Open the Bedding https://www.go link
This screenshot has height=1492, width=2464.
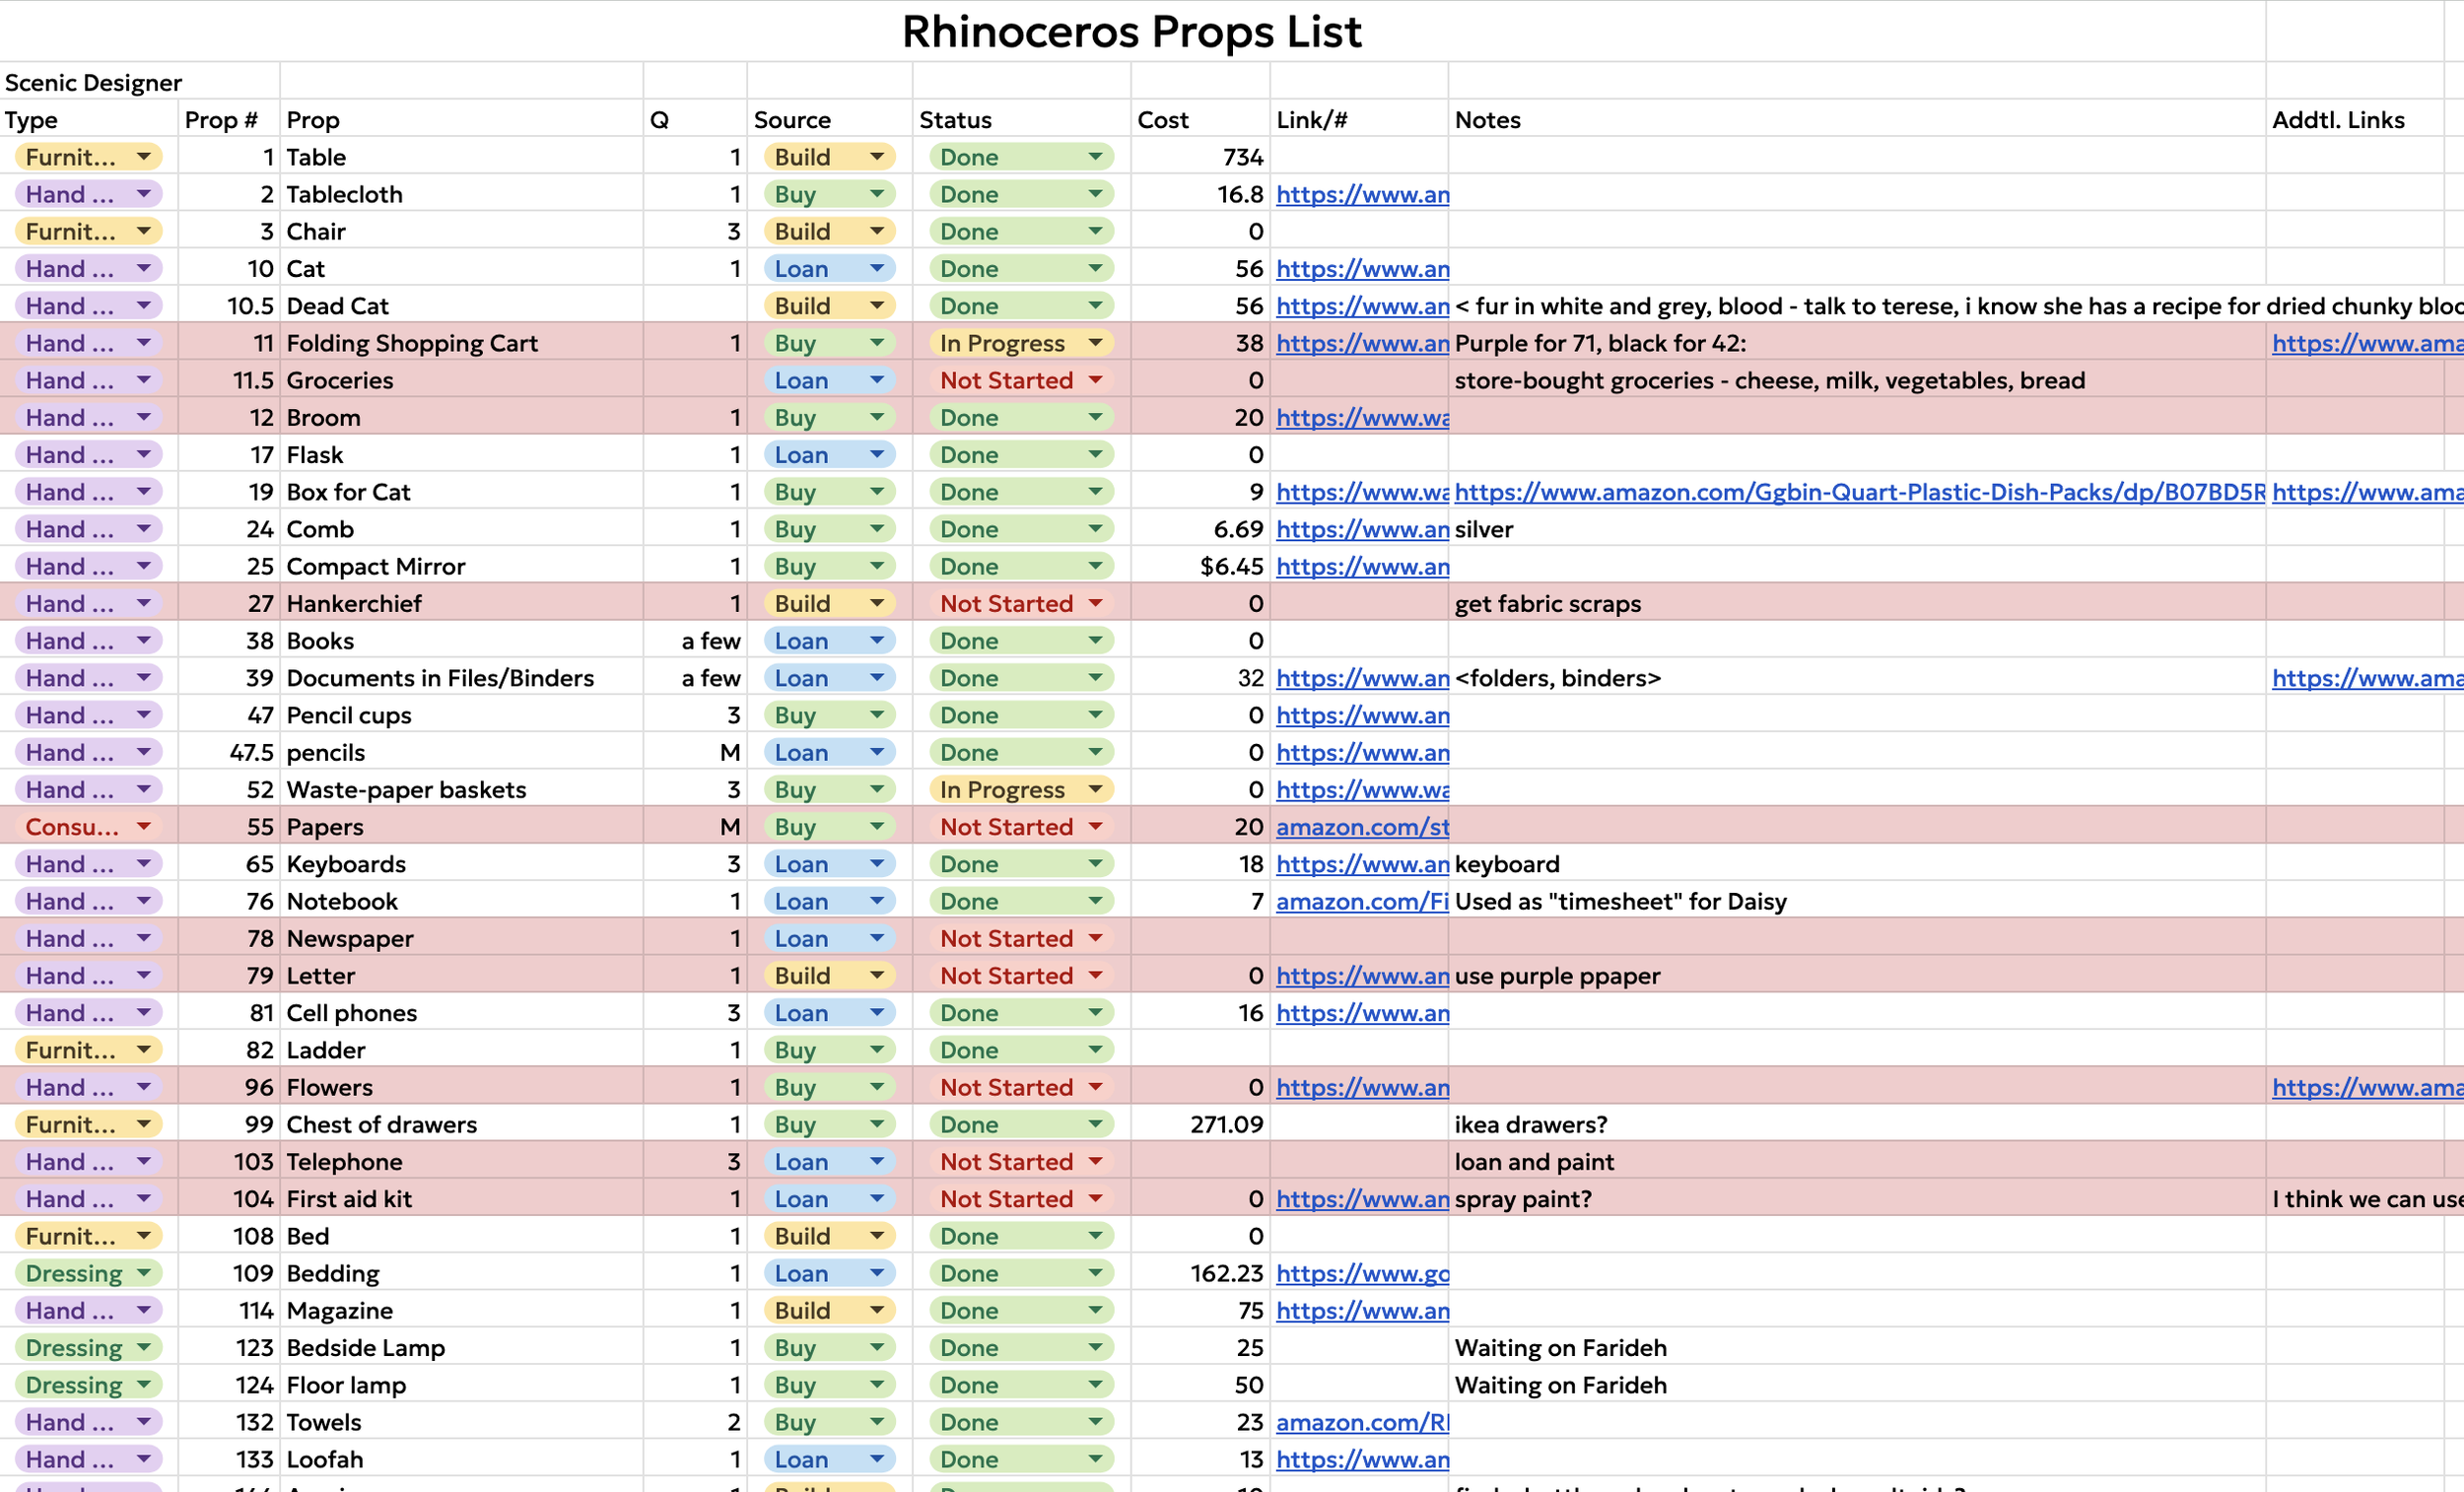coord(1362,1273)
